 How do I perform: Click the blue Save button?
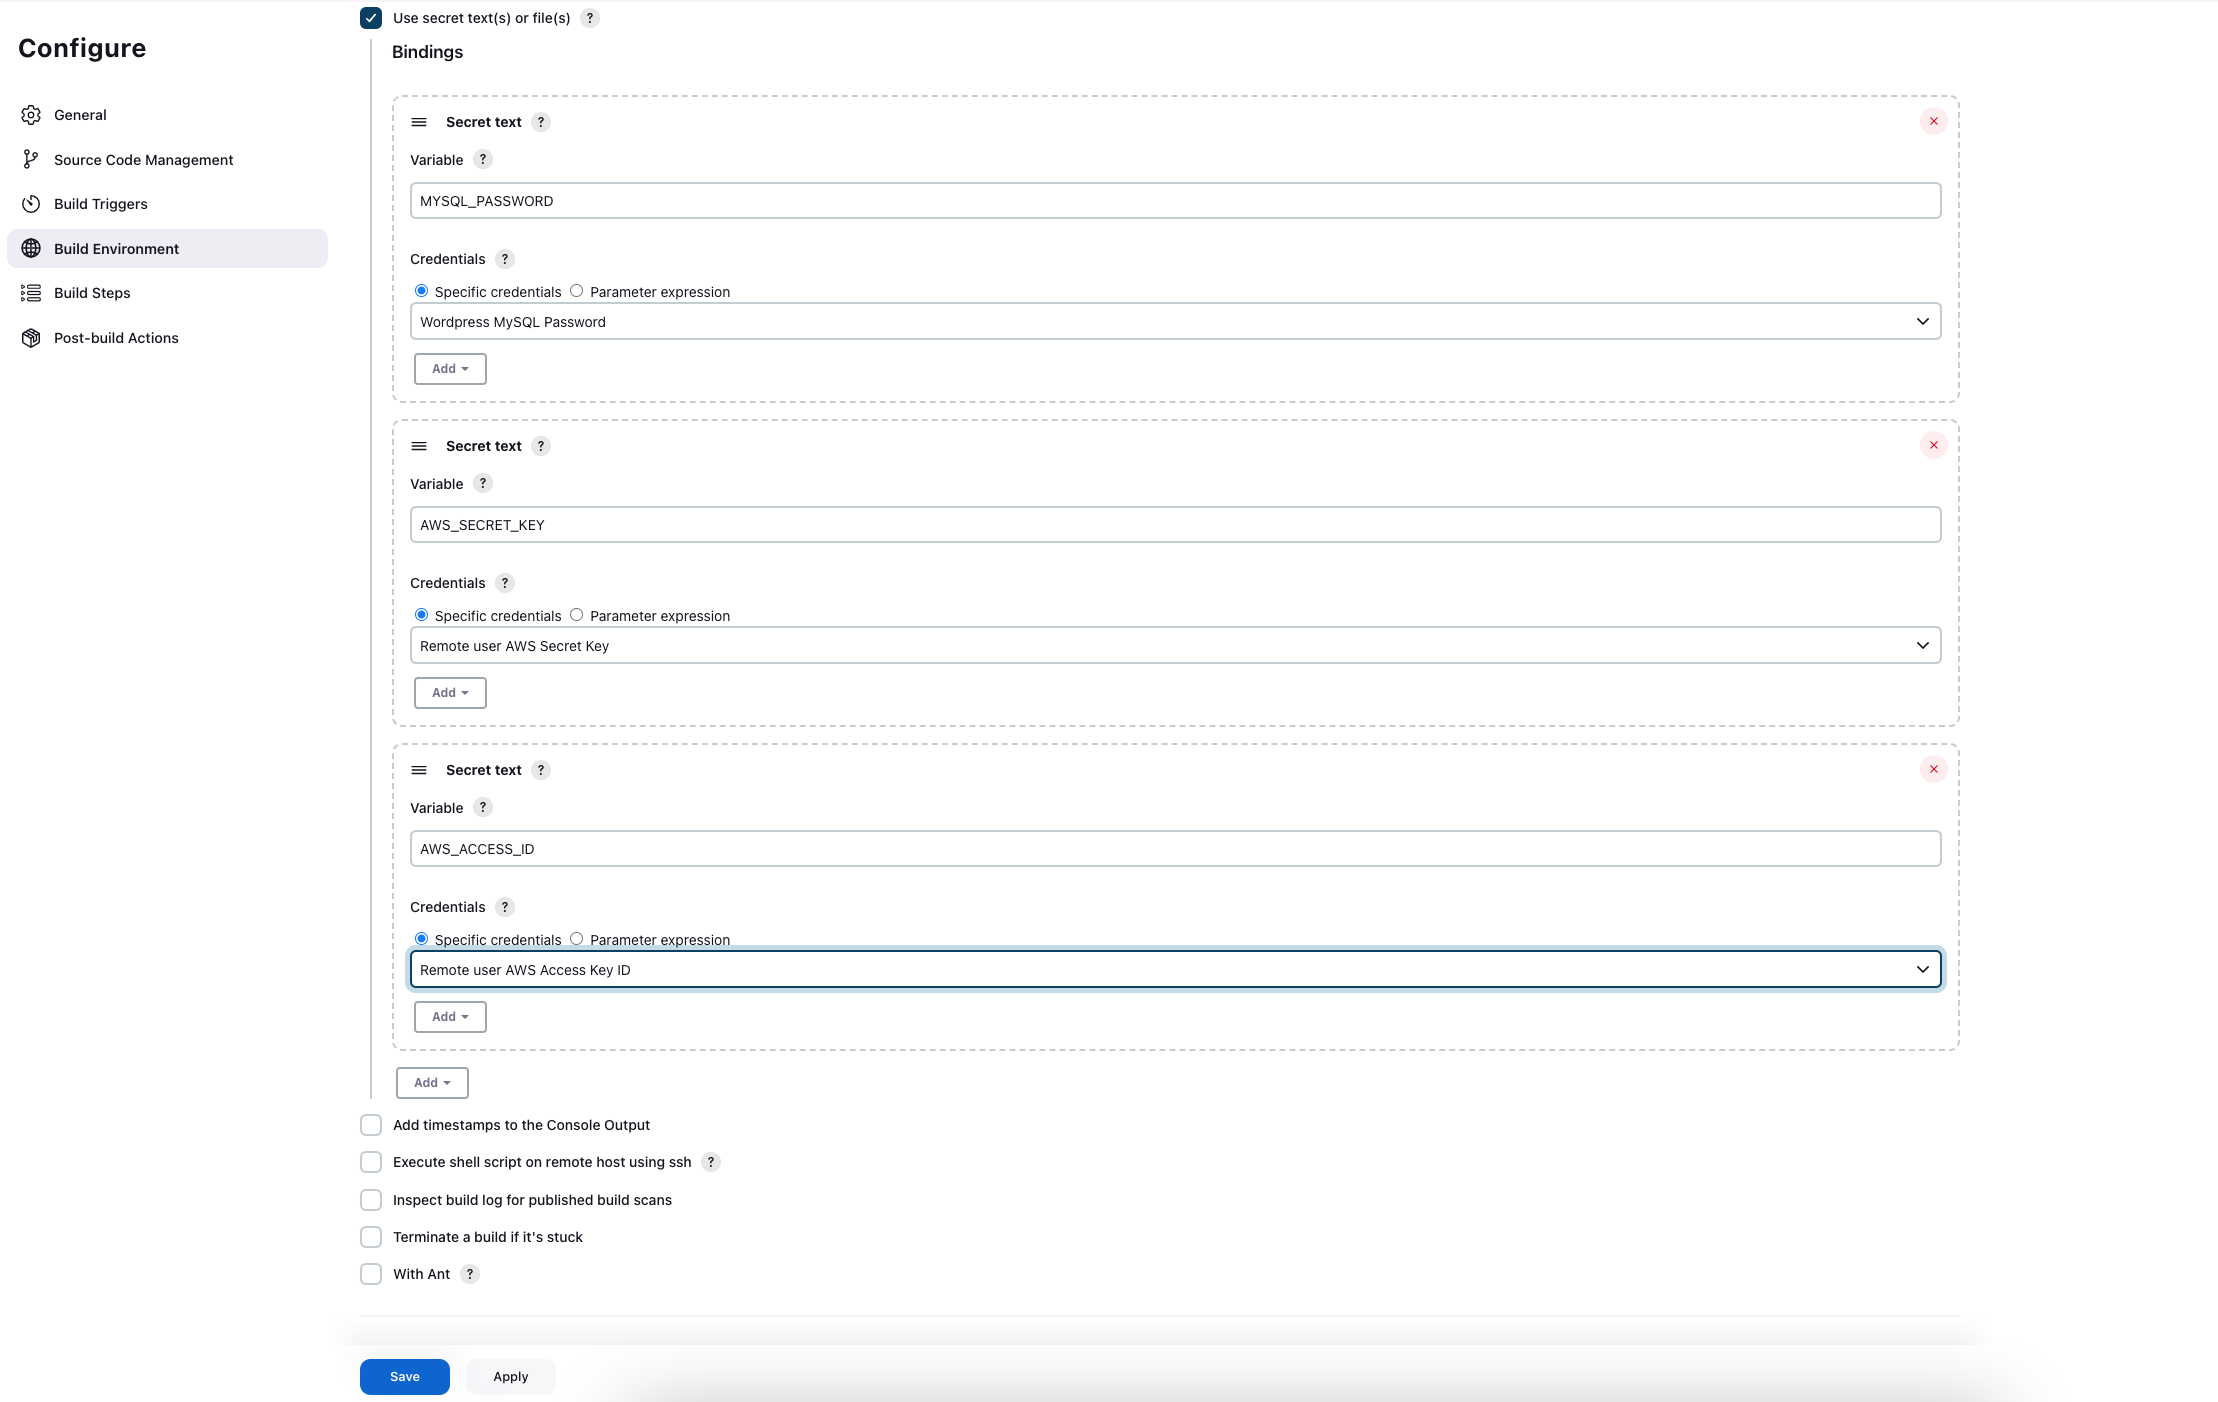tap(404, 1377)
